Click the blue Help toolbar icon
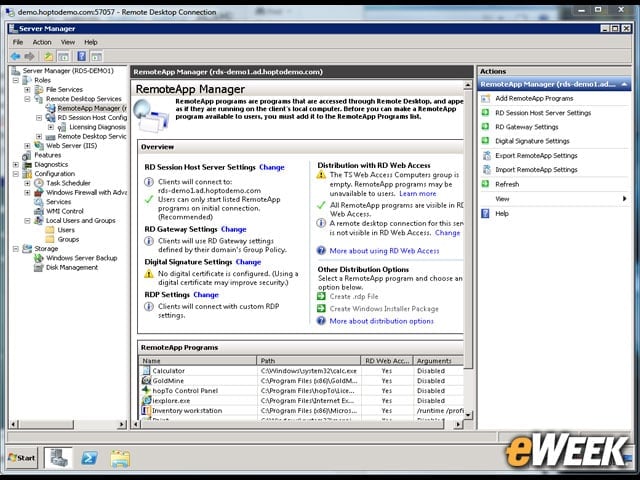This screenshot has height=480, width=640. pos(82,56)
